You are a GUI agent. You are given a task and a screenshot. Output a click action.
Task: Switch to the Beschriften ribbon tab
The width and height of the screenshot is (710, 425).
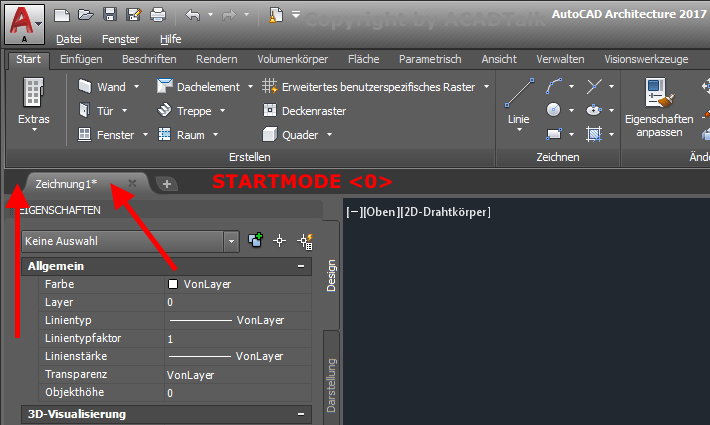pos(149,59)
